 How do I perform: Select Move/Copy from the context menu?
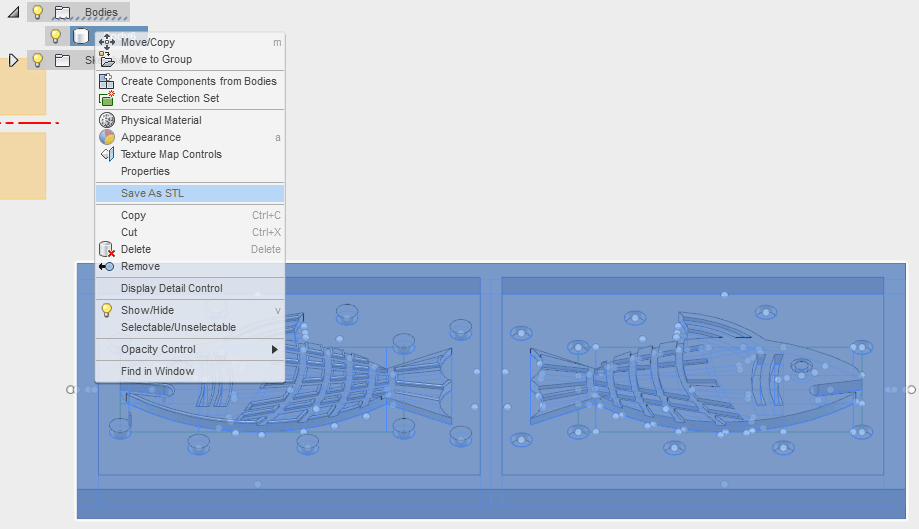[x=190, y=42]
